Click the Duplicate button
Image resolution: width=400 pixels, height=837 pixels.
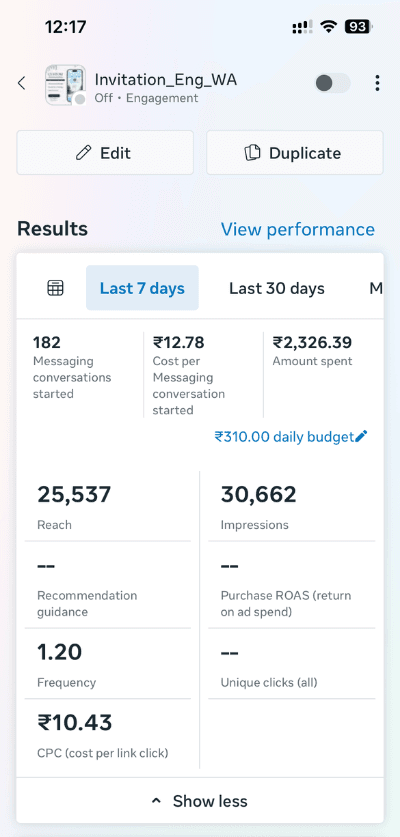(x=295, y=153)
